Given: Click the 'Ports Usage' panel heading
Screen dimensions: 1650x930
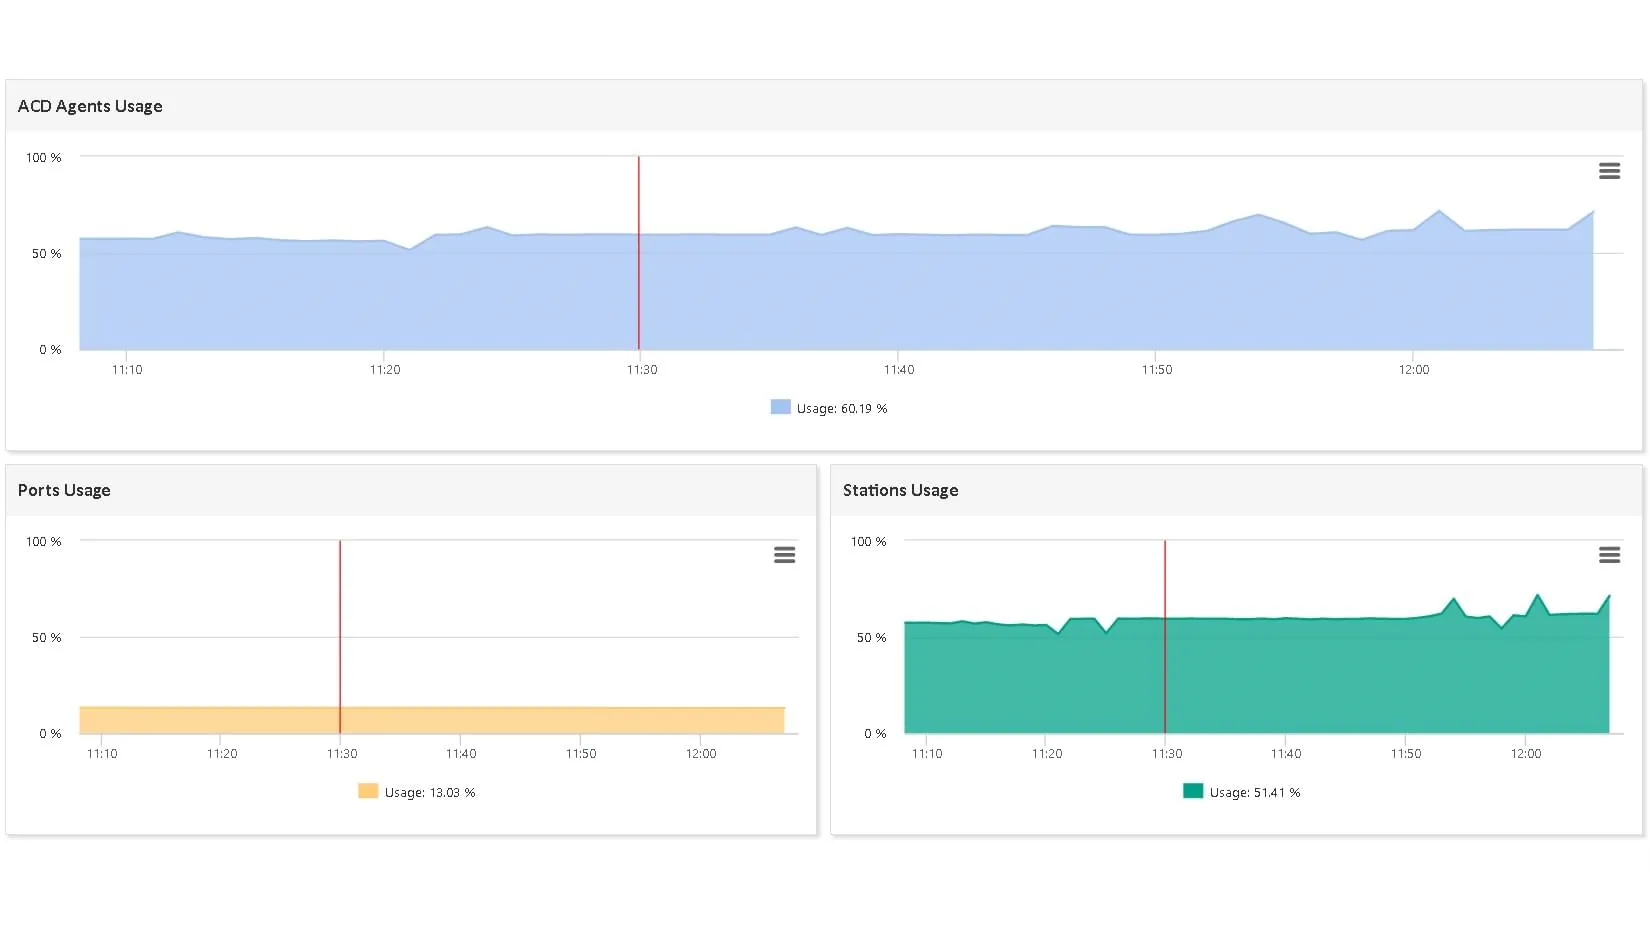Looking at the screenshot, I should (64, 490).
